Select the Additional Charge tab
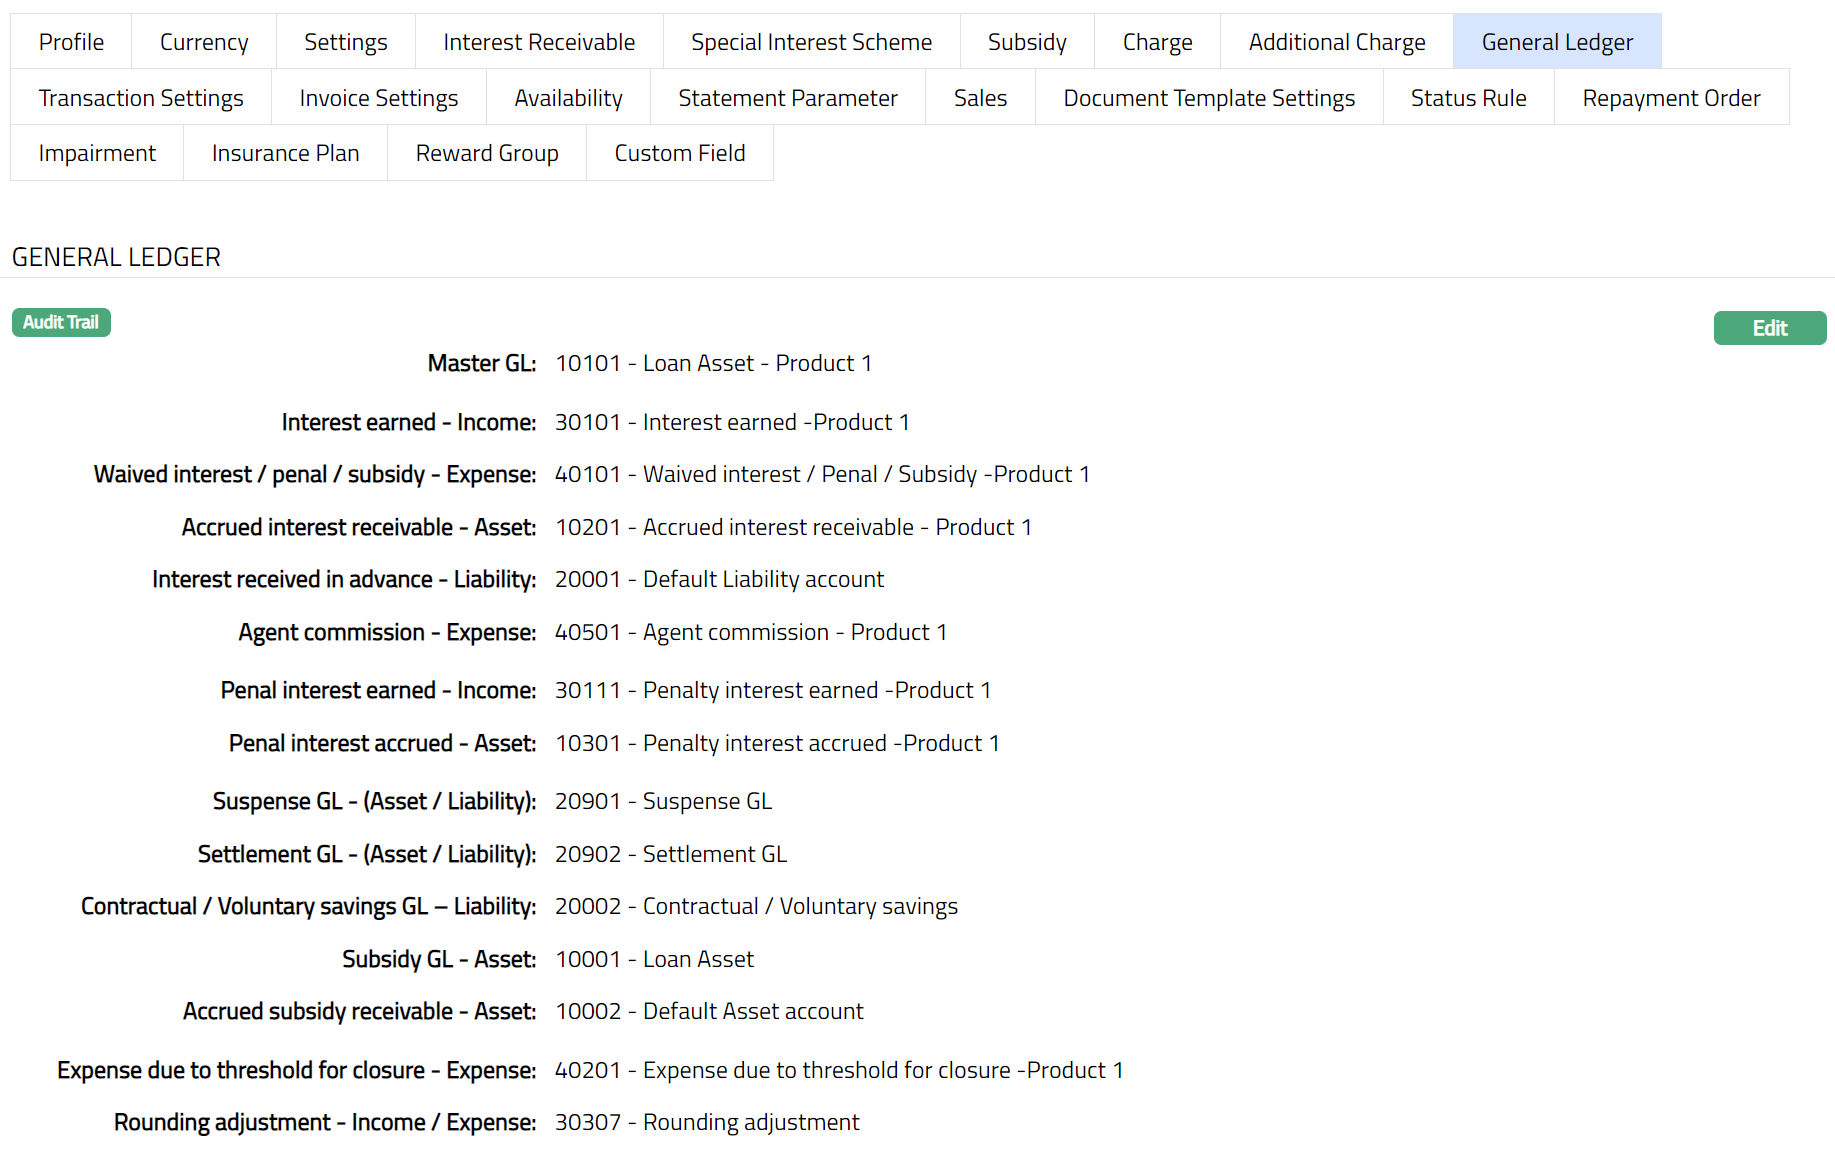The height and width of the screenshot is (1169, 1835). [x=1336, y=42]
